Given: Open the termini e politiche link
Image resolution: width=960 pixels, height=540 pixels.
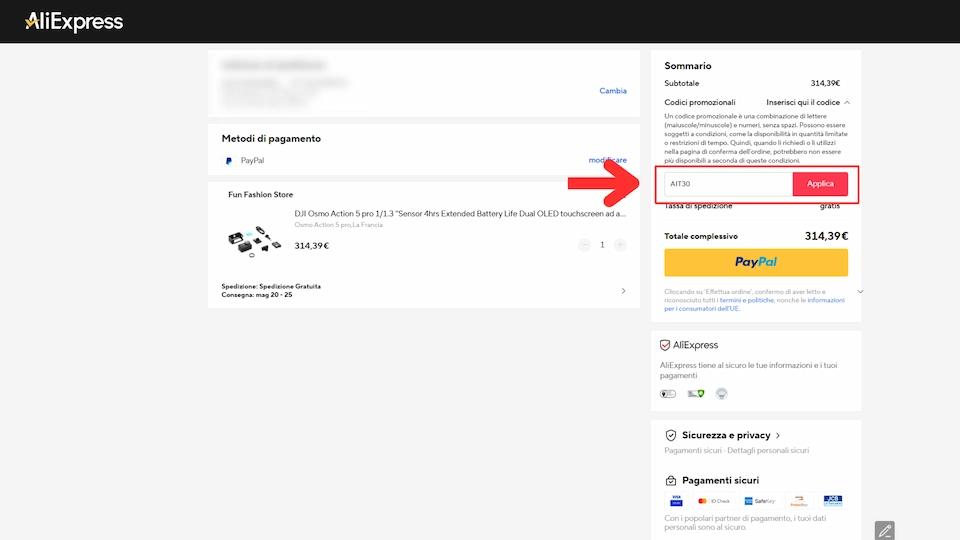Looking at the screenshot, I should point(746,300).
